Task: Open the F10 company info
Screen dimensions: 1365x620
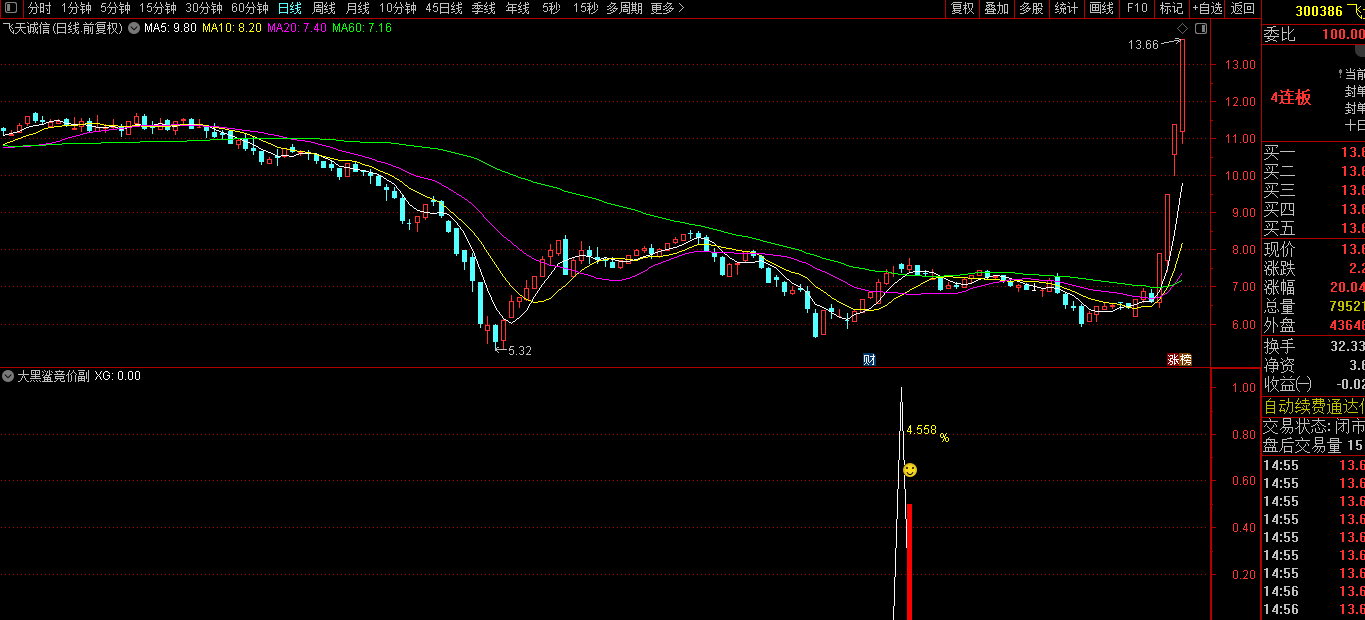Action: tap(1137, 8)
